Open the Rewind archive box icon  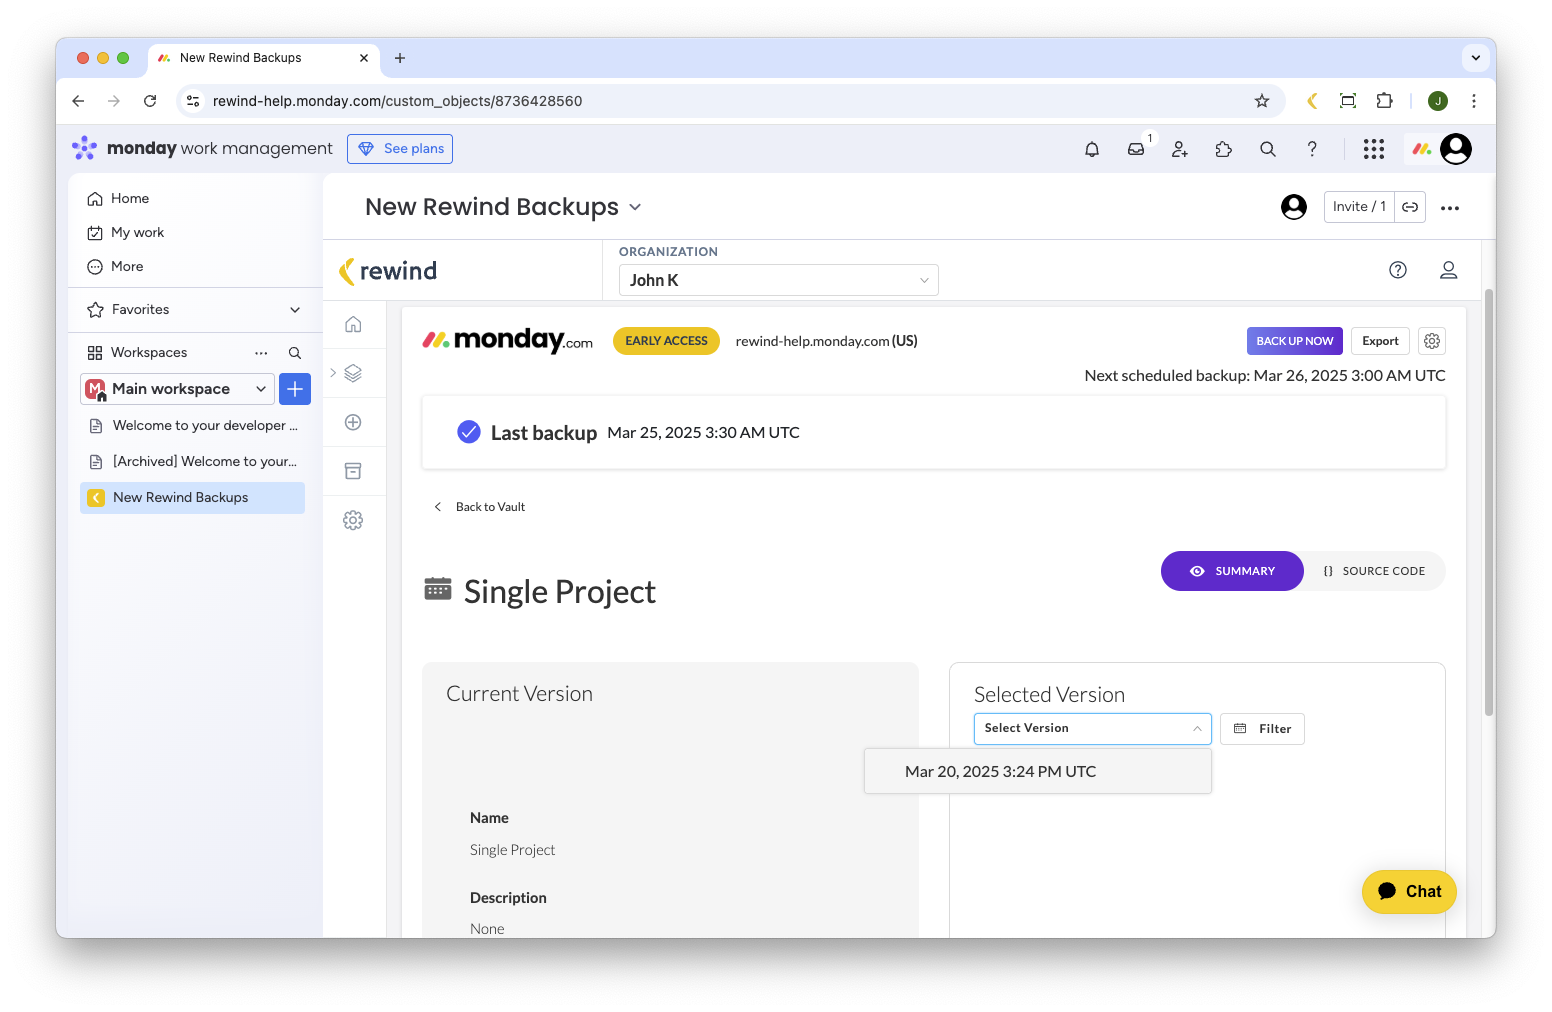pyautogui.click(x=353, y=471)
